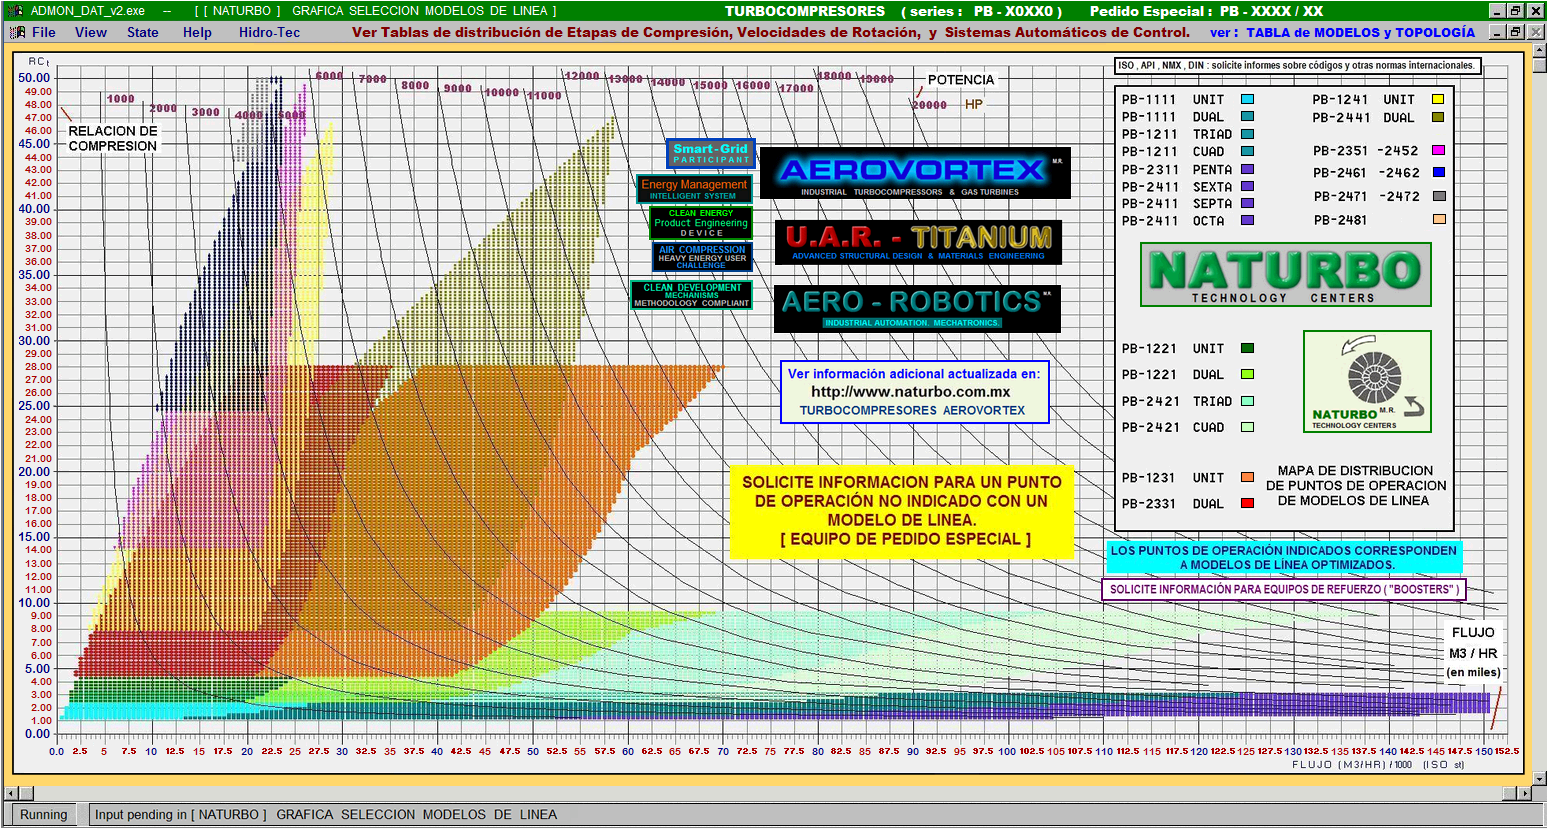Click the app icon in the title bar
Viewport: 1548px width, 829px height.
tap(14, 11)
